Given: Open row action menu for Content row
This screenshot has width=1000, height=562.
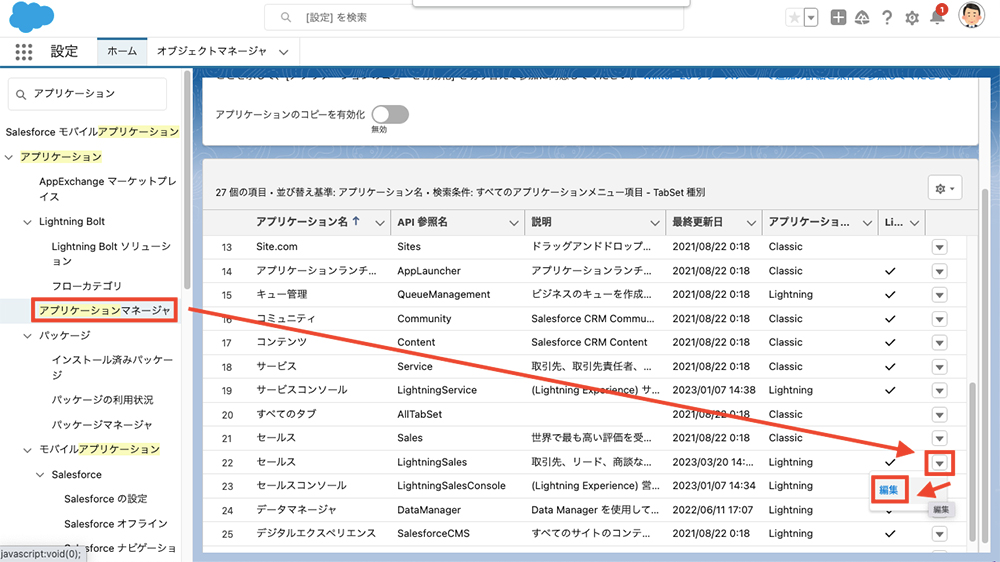Looking at the screenshot, I should click(x=939, y=343).
